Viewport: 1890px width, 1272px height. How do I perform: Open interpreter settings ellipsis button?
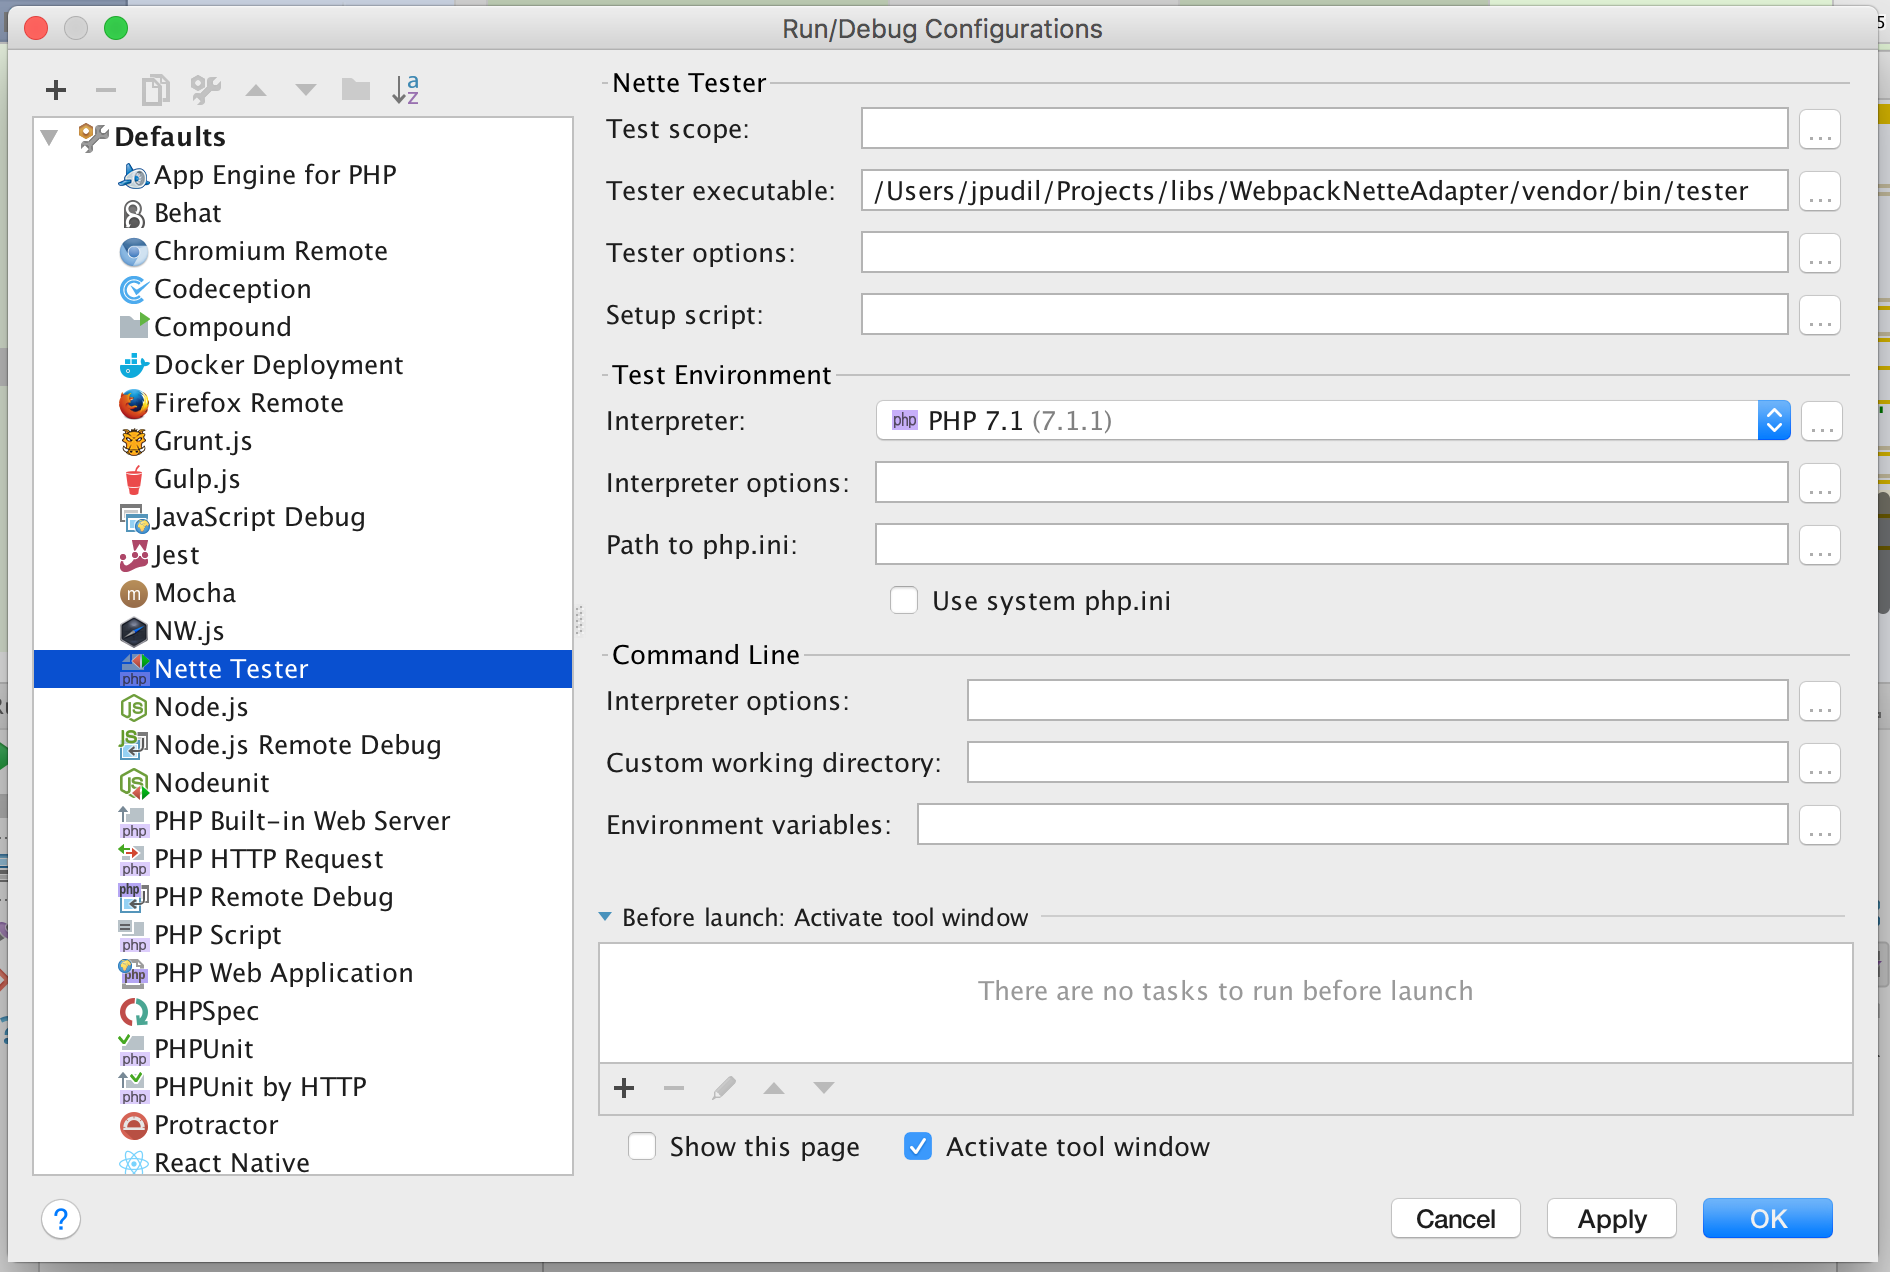pos(1822,421)
